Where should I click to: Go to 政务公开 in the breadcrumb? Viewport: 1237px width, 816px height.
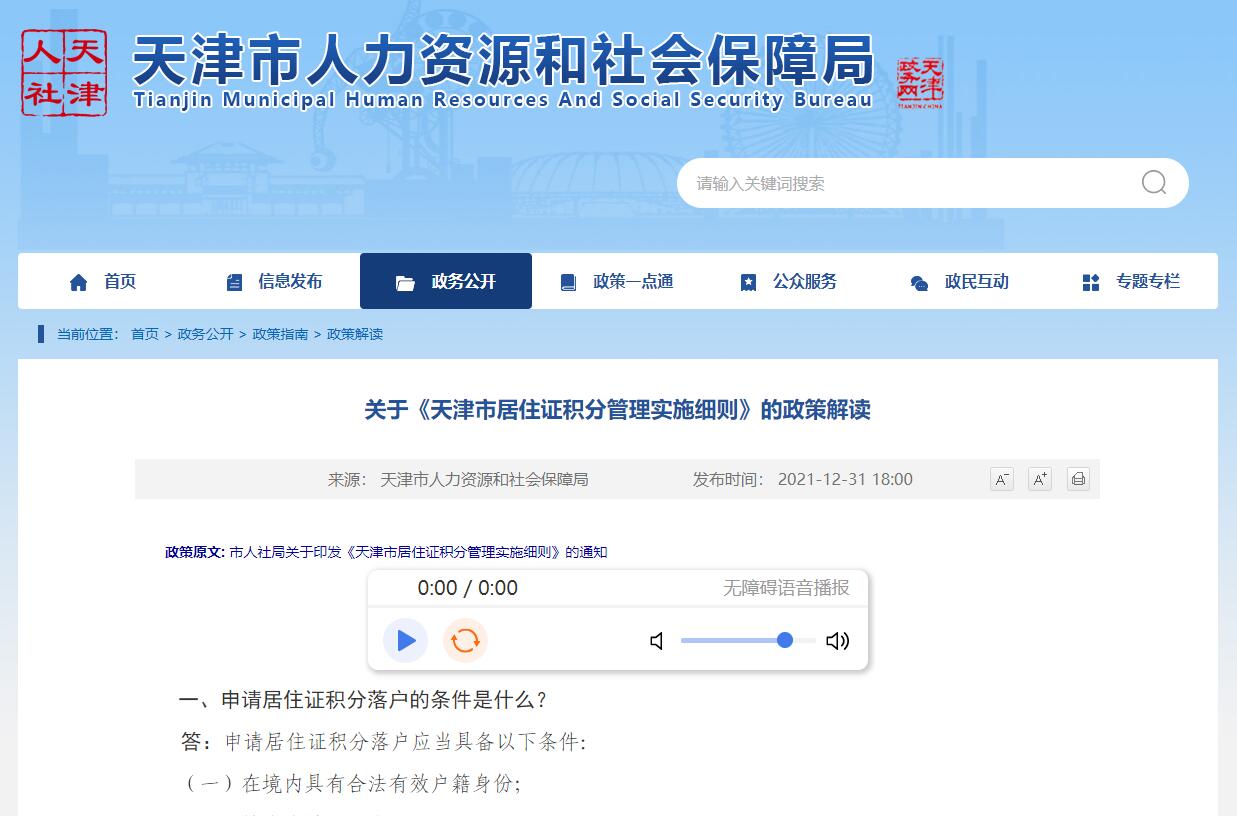(205, 334)
